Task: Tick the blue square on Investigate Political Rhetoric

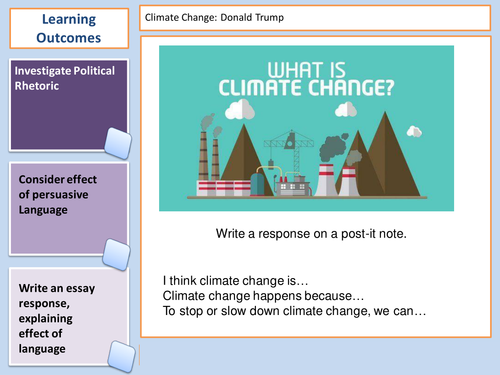Action: [x=118, y=143]
